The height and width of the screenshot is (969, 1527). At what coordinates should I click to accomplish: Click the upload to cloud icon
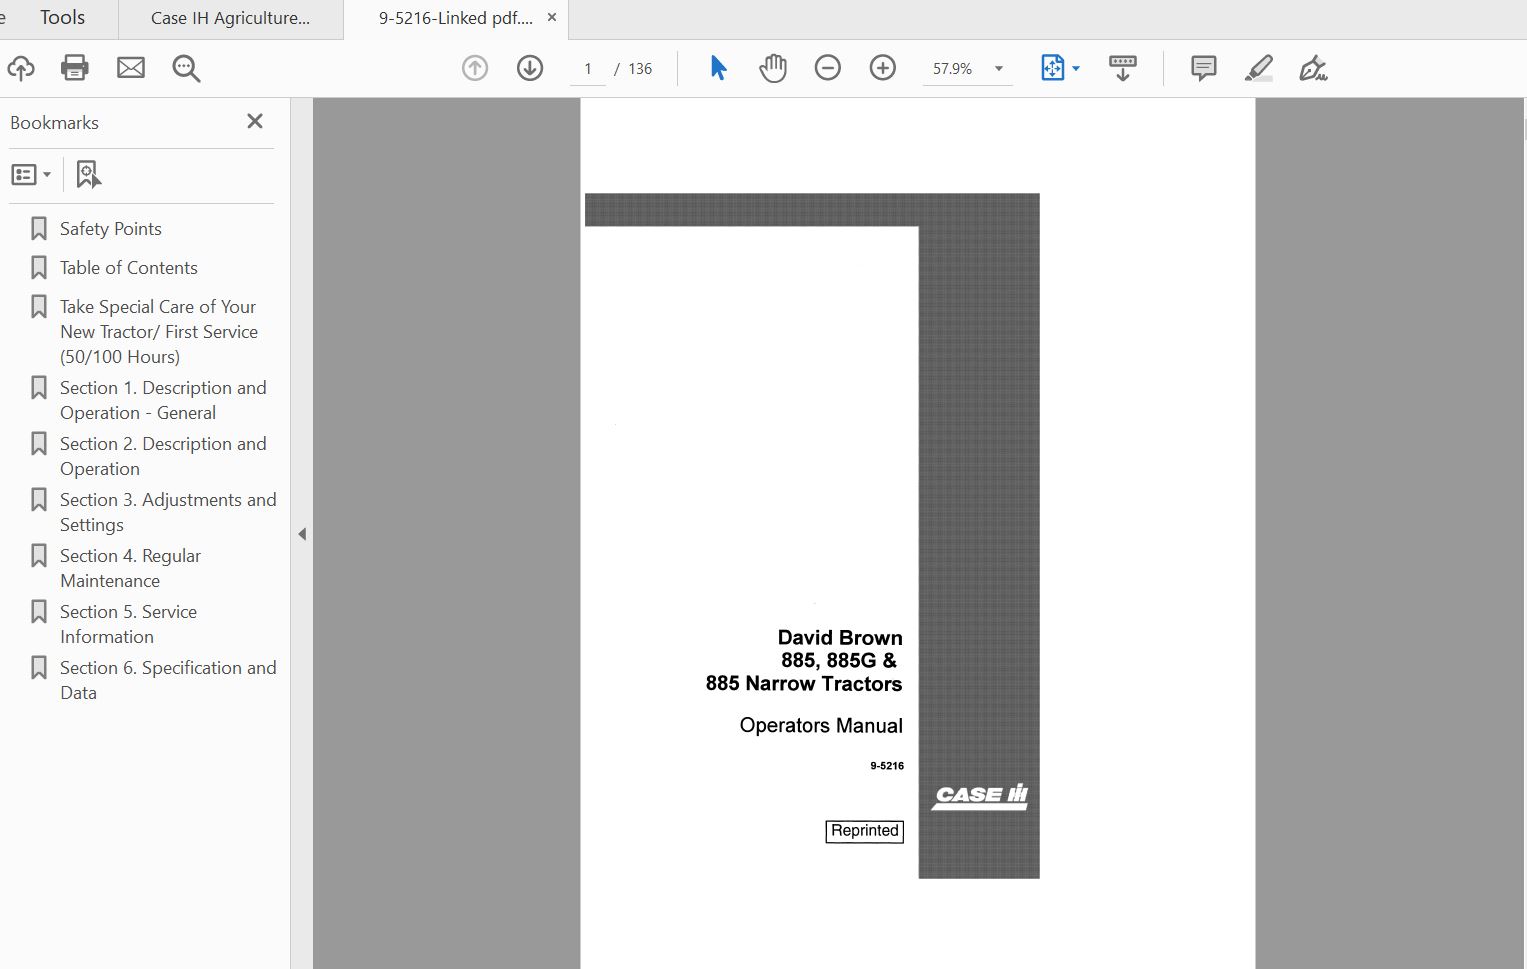coord(21,68)
